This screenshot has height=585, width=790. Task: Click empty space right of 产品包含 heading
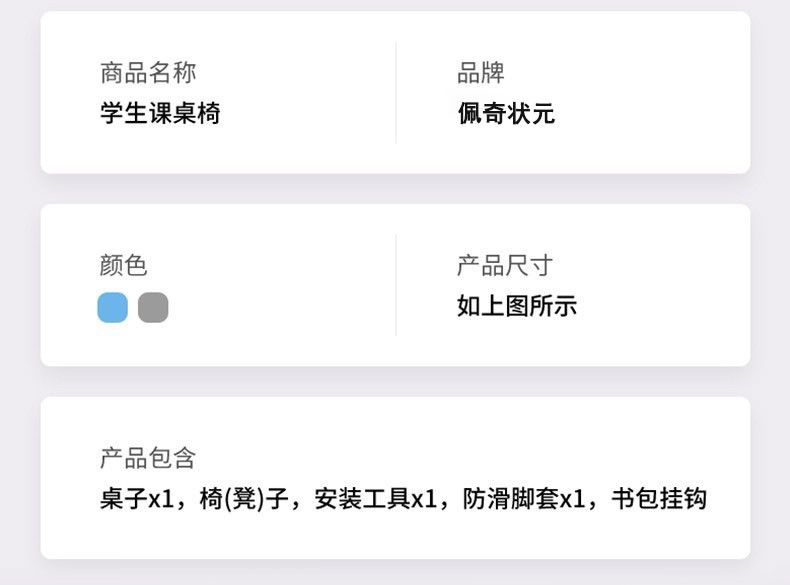(450, 458)
